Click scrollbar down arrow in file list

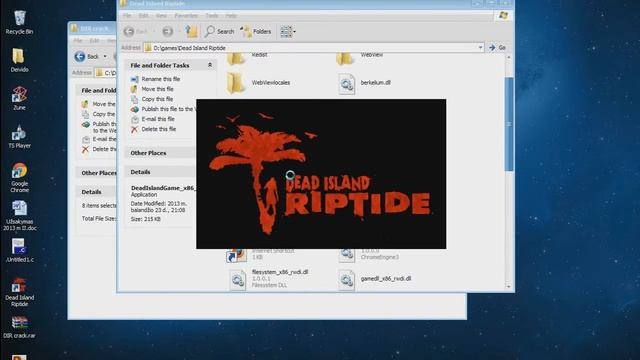tap(509, 287)
